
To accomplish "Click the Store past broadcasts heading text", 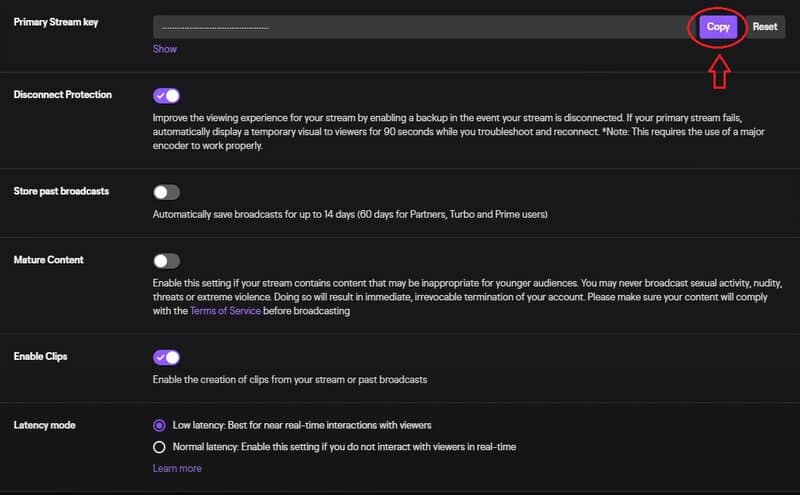I will click(x=61, y=191).
